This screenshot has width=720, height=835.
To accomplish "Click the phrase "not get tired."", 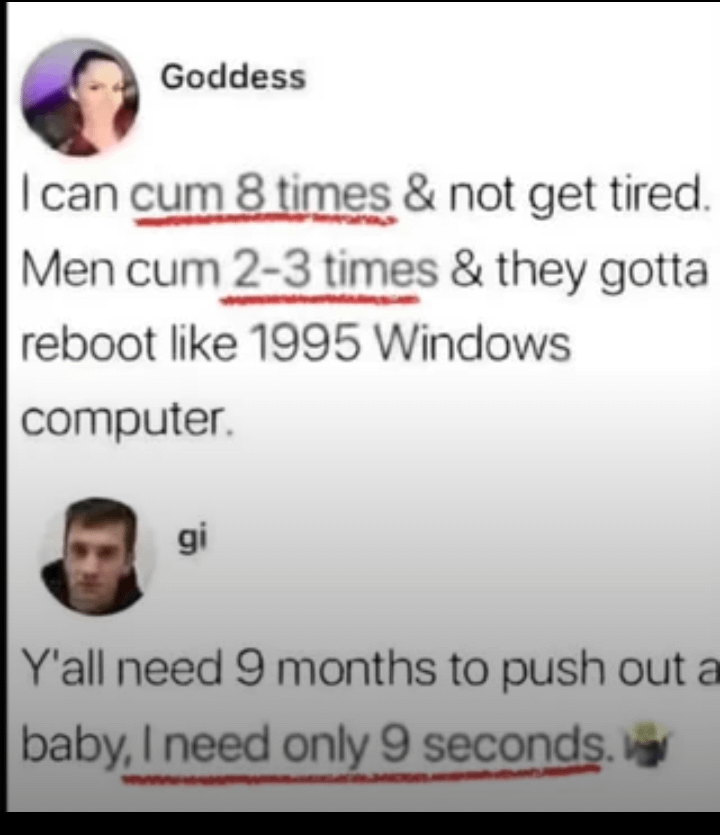I will coord(579,195).
